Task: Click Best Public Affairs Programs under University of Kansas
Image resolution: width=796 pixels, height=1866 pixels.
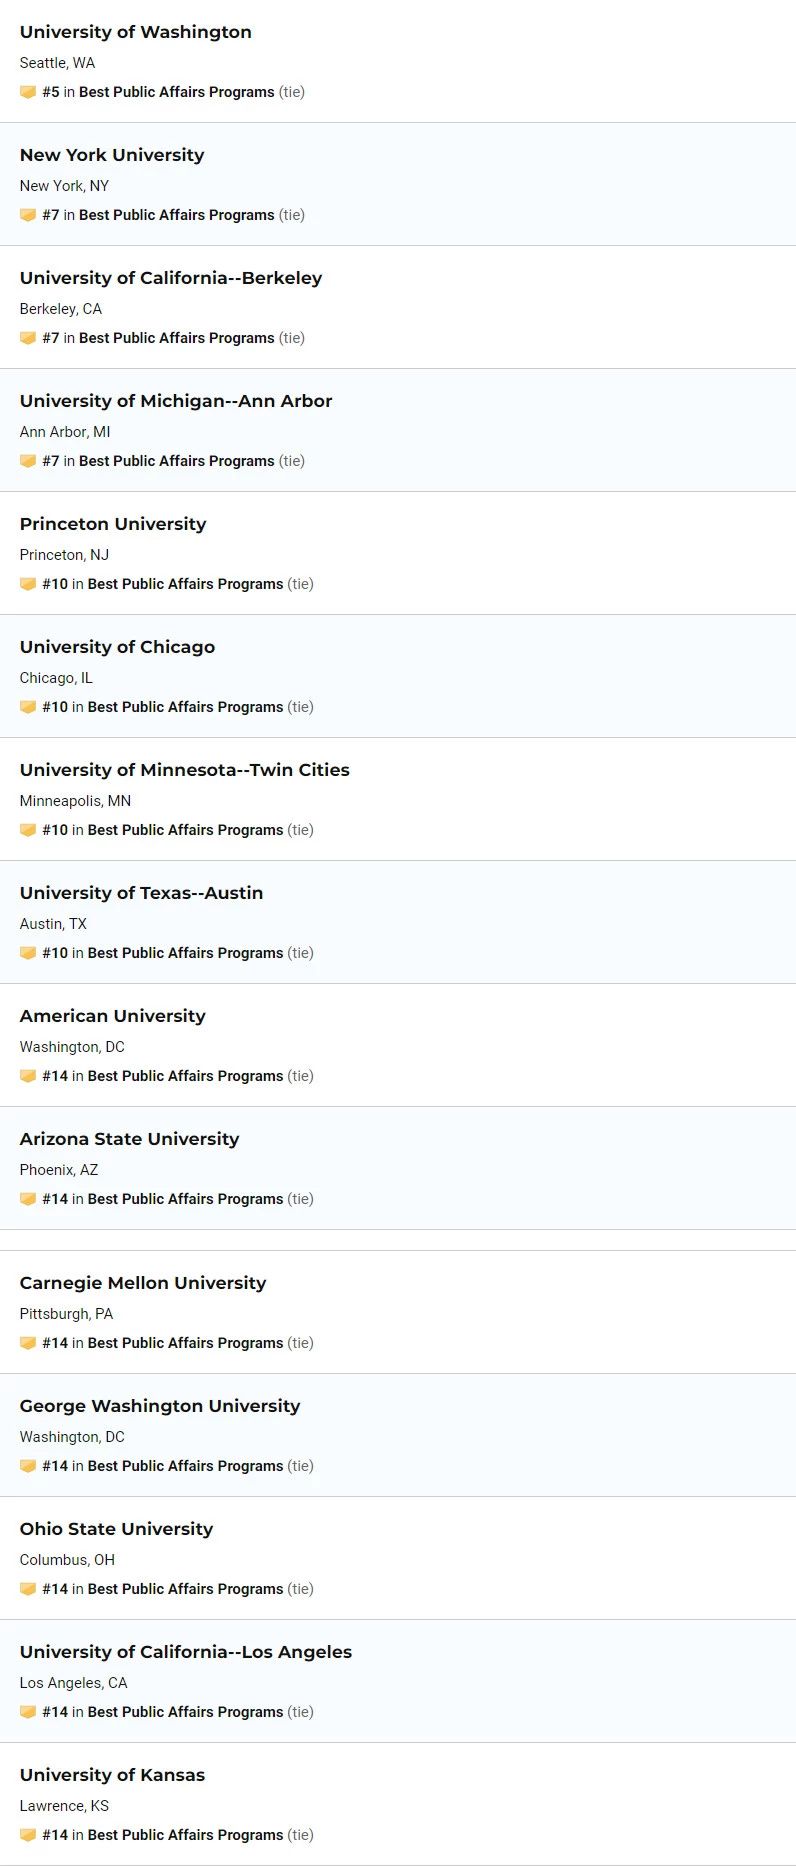Action: tap(185, 1835)
